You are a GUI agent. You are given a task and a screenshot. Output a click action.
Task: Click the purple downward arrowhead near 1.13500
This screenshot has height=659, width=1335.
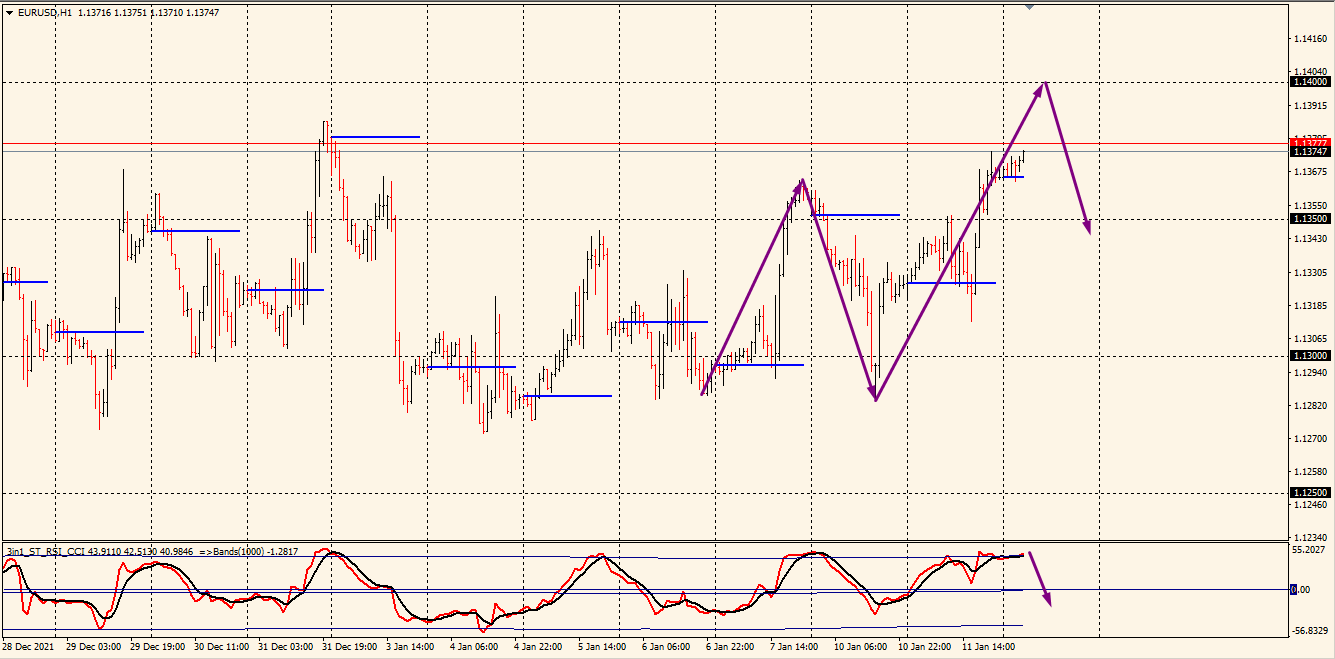coord(1086,227)
